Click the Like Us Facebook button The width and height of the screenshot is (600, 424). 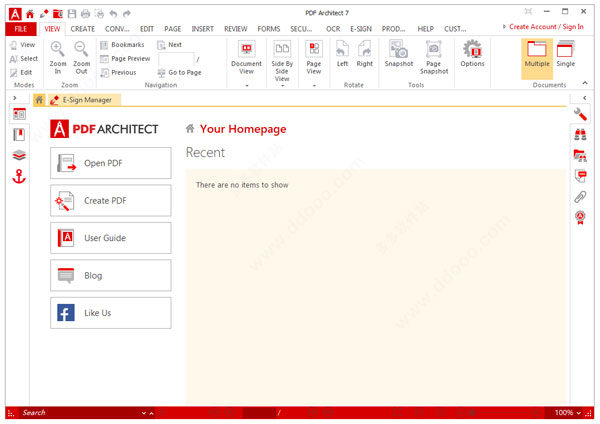111,313
